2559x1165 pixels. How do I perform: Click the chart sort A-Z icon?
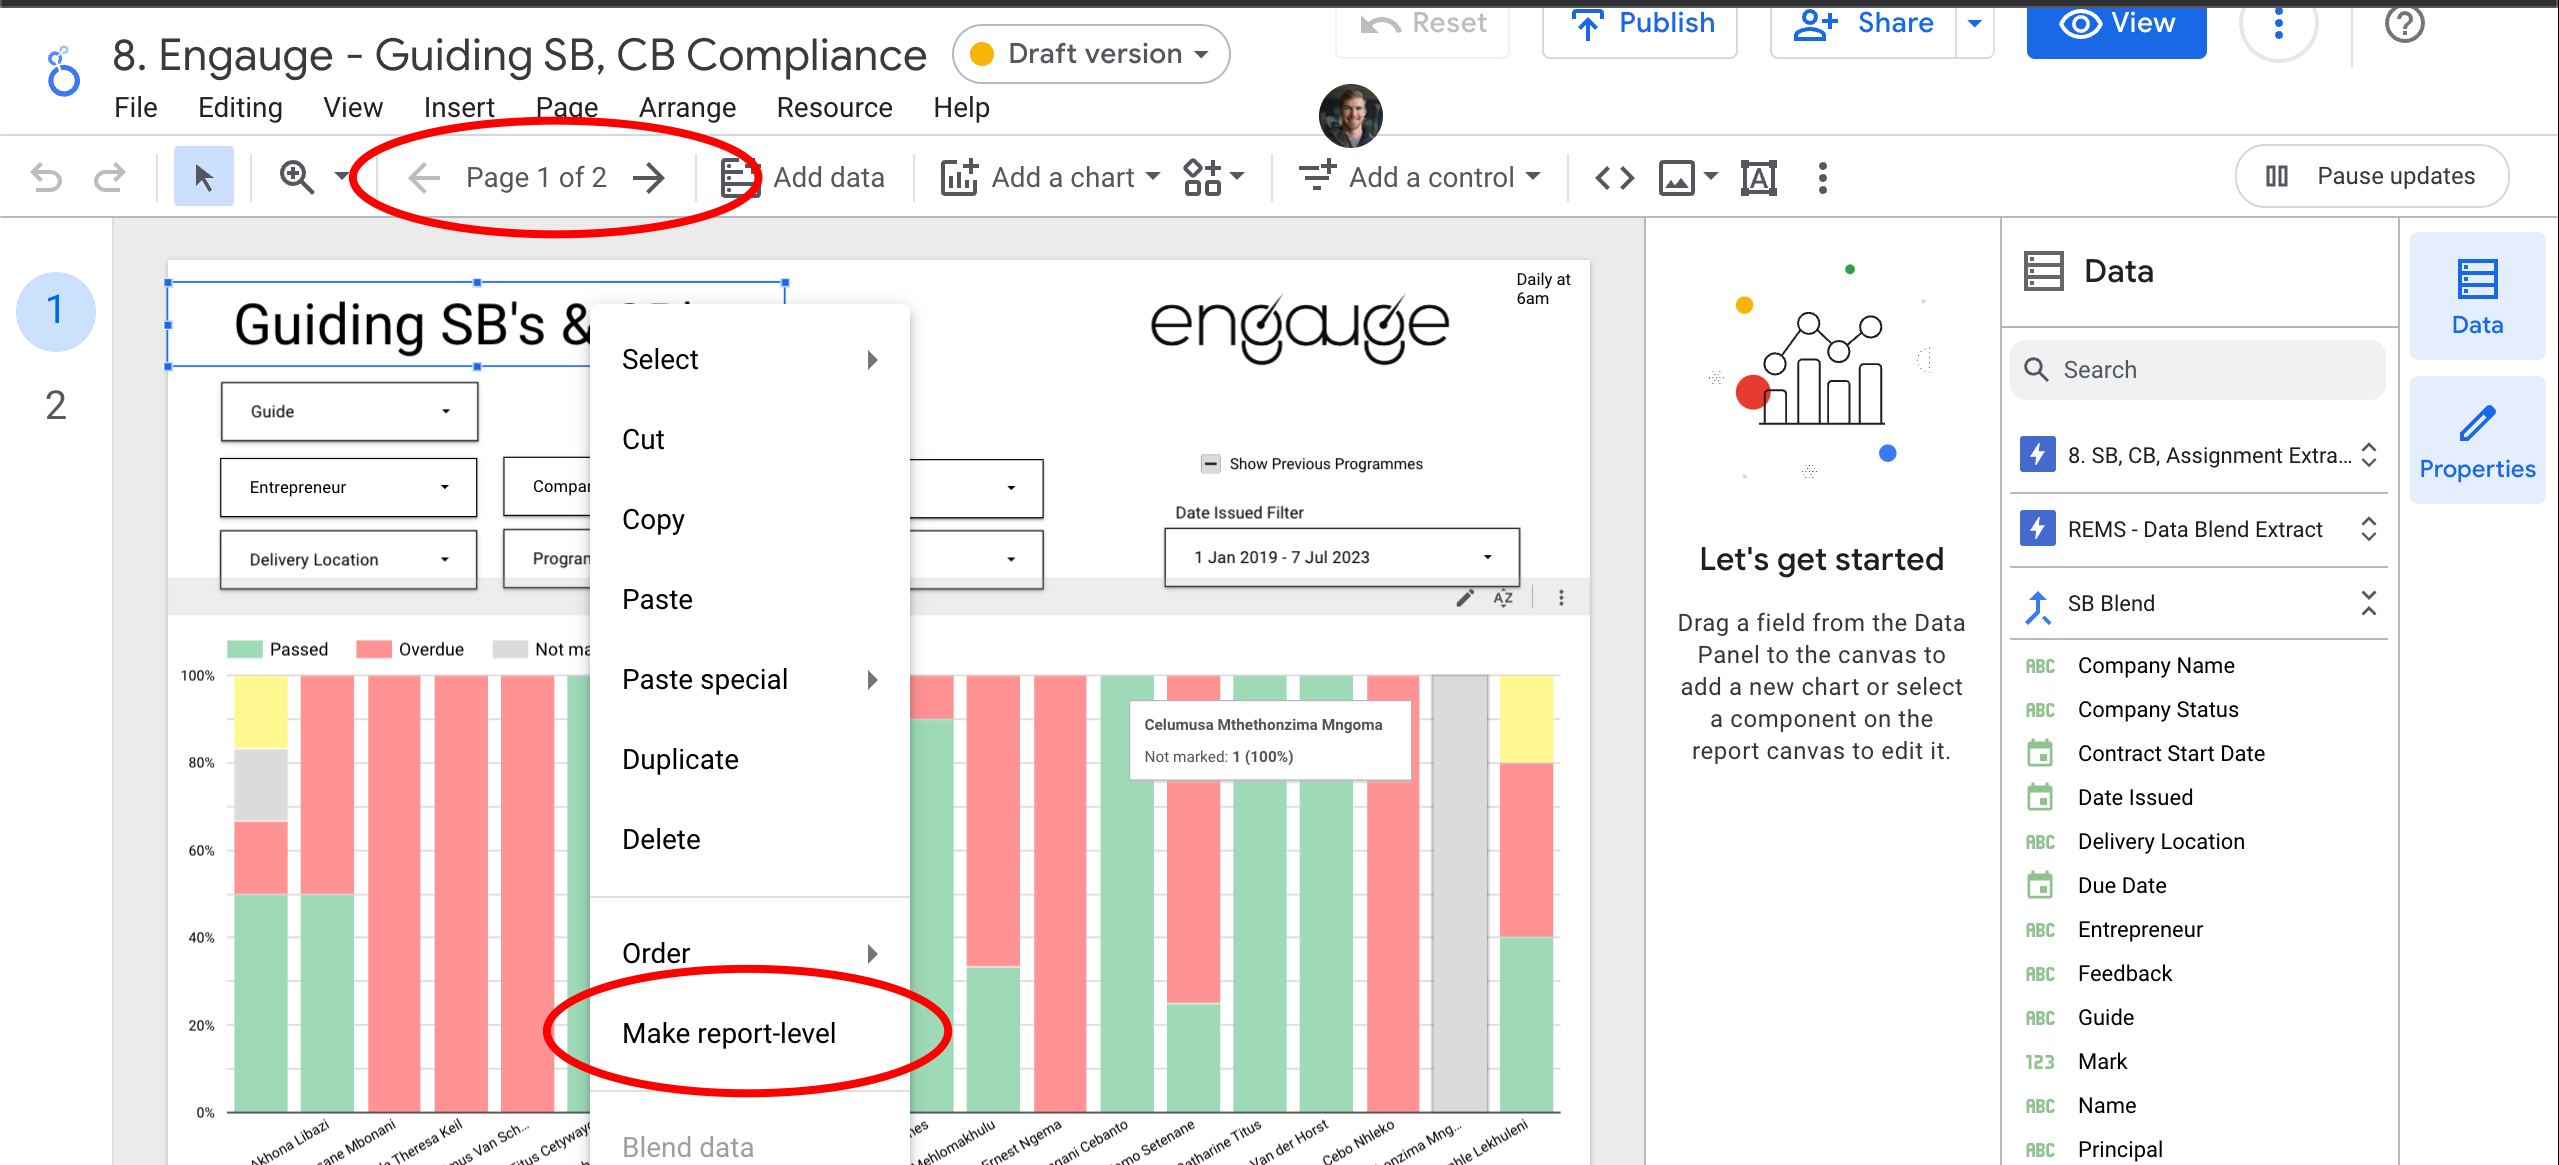(x=1503, y=598)
